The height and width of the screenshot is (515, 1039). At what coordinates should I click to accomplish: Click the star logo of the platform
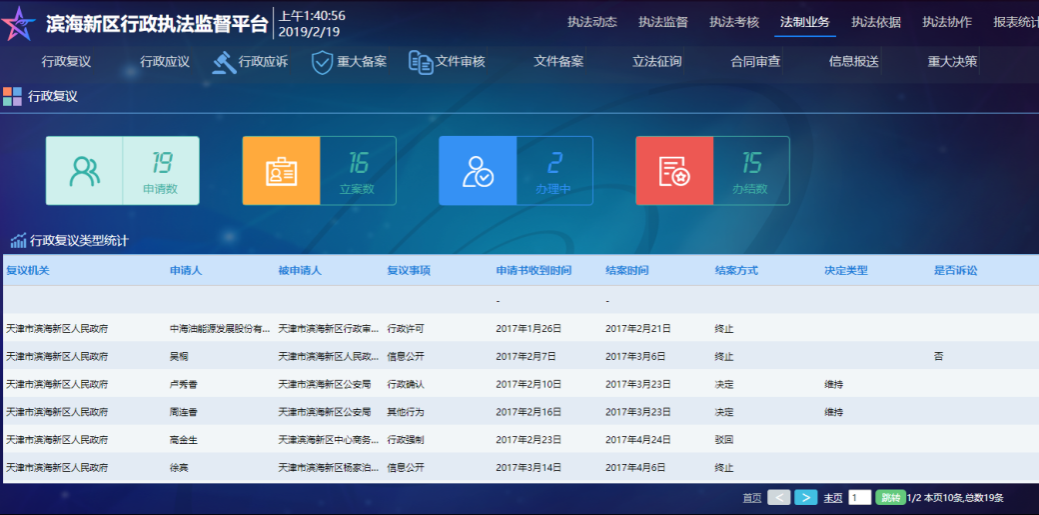(19, 25)
